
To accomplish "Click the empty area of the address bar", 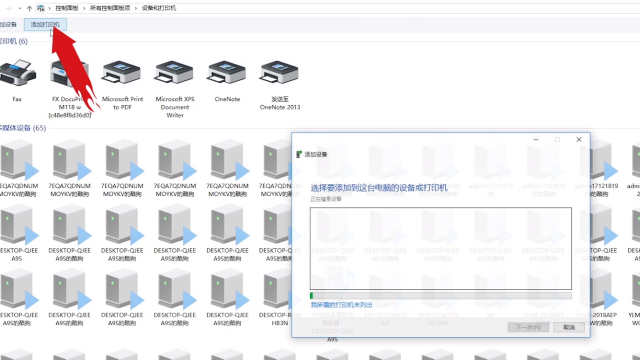I will click(408, 8).
